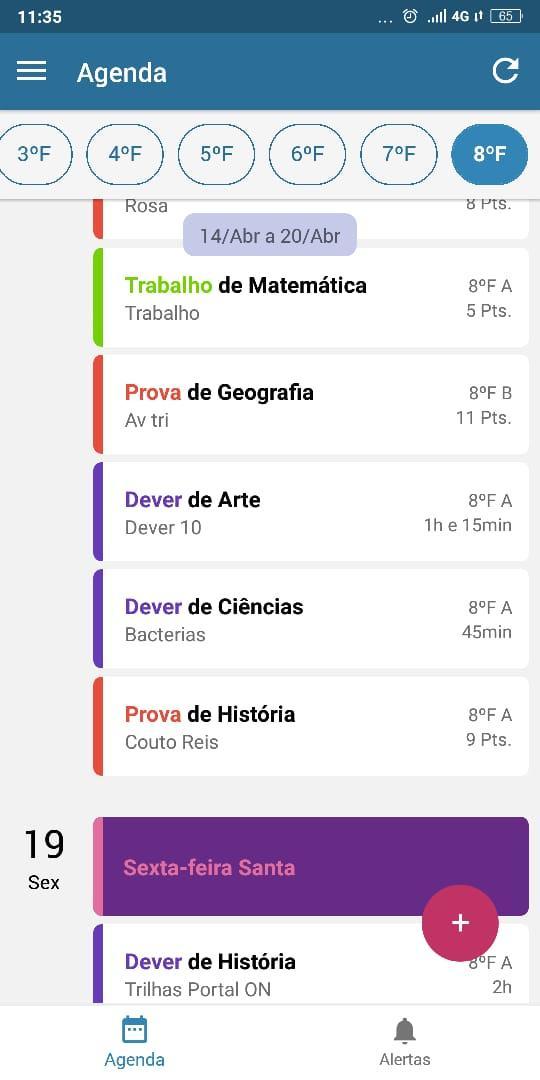Select the Agenda calendar icon tab
This screenshot has height=1080, width=540.
point(134,1042)
